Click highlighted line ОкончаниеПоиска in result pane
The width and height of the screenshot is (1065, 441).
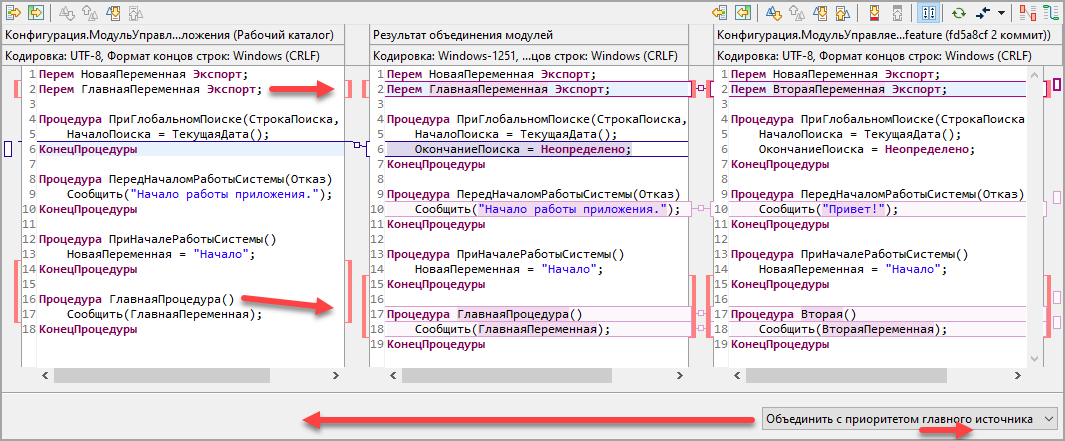tap(522, 149)
